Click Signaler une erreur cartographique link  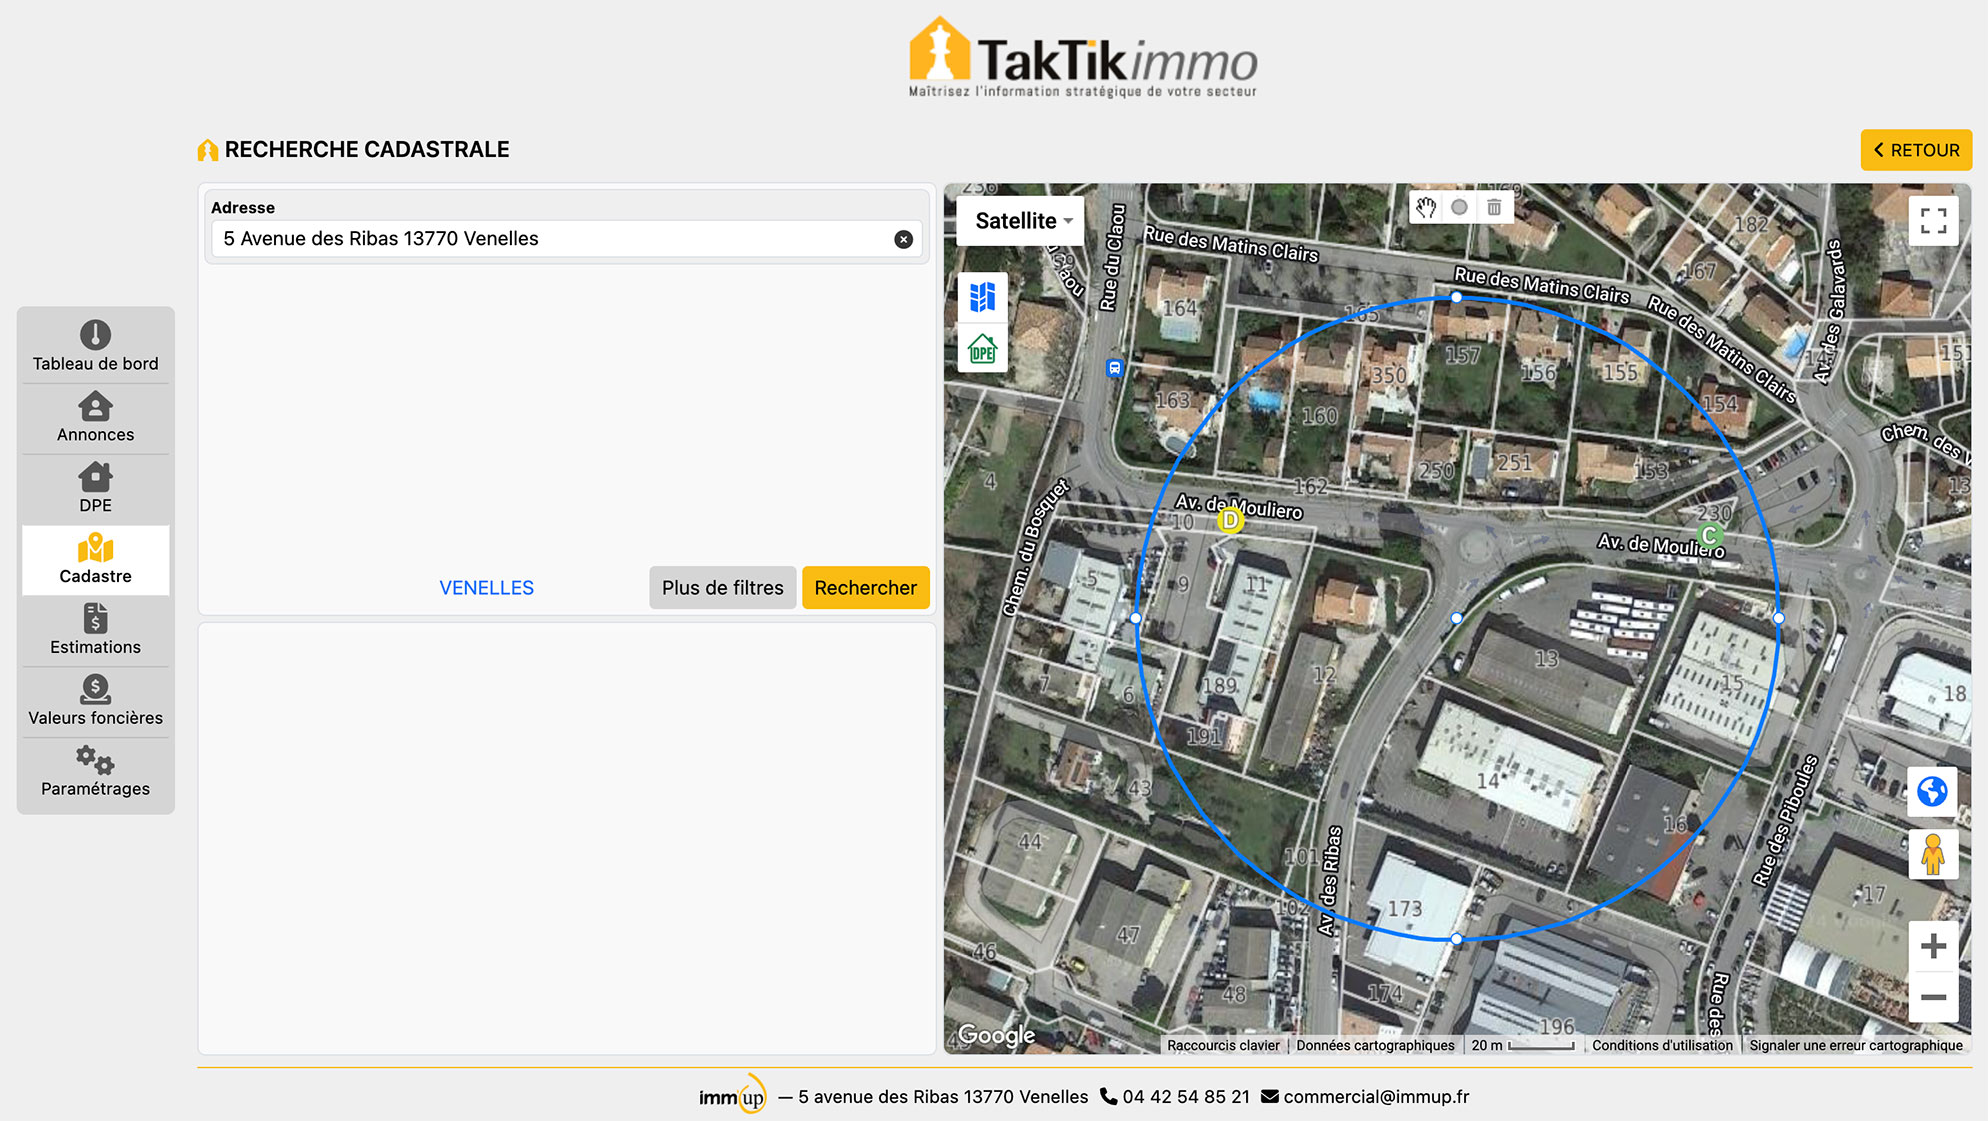click(x=1856, y=1046)
